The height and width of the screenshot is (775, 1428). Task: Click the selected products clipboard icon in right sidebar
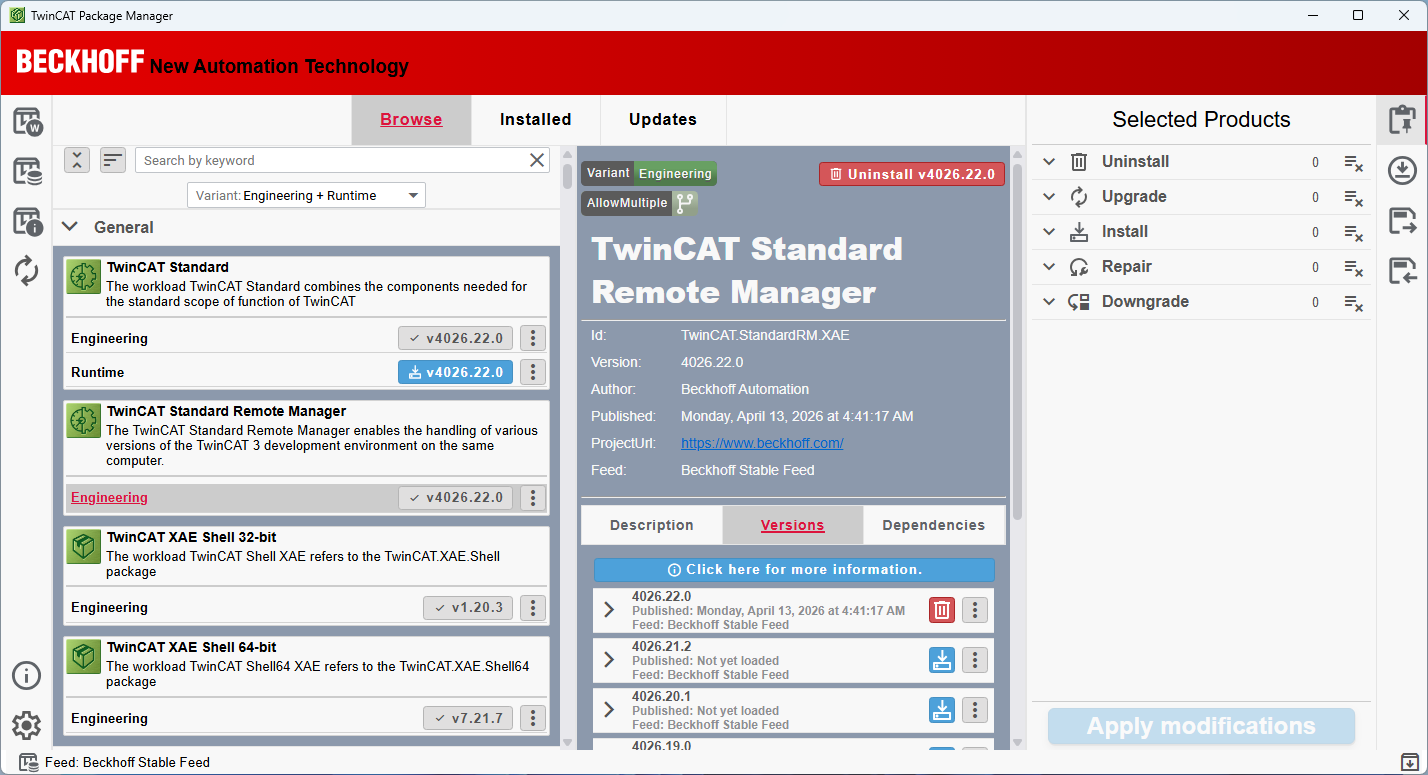pos(1402,120)
